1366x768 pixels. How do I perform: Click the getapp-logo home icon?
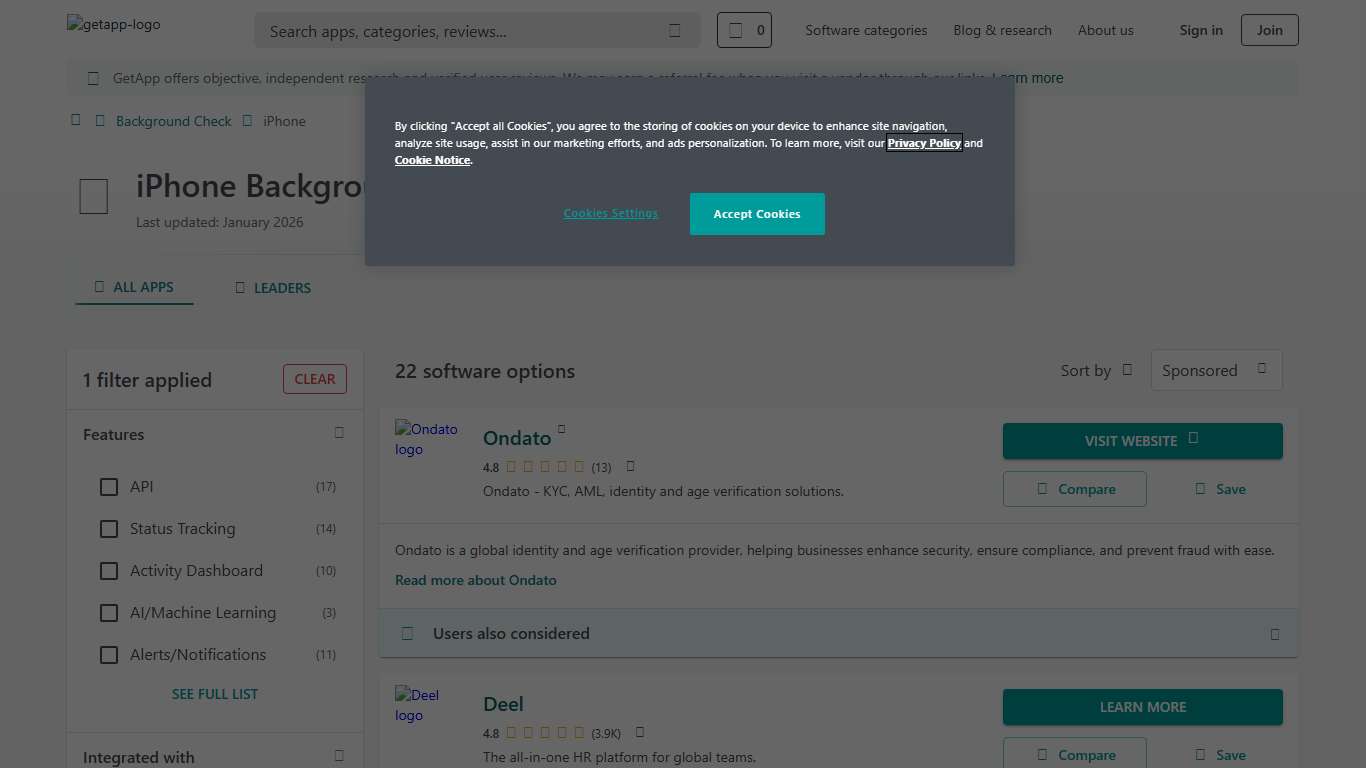pos(114,24)
